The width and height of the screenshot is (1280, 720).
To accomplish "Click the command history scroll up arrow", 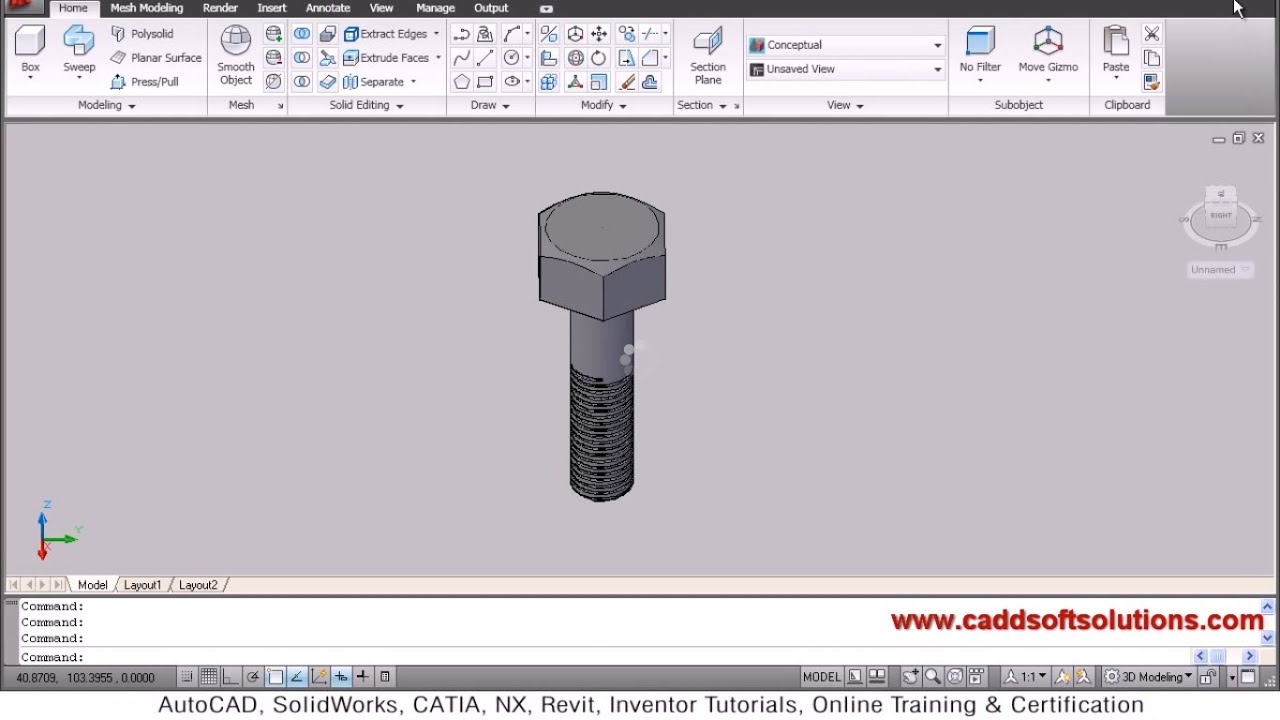I will click(x=1267, y=606).
